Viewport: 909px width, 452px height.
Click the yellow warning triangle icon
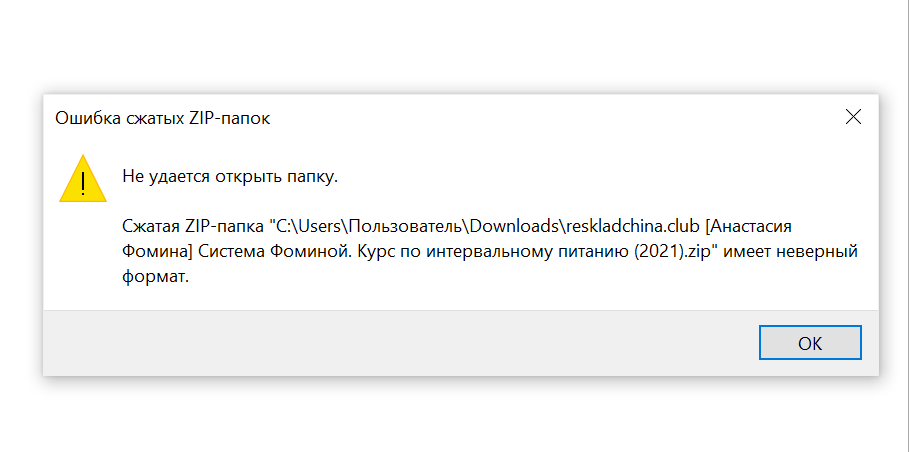point(82,179)
